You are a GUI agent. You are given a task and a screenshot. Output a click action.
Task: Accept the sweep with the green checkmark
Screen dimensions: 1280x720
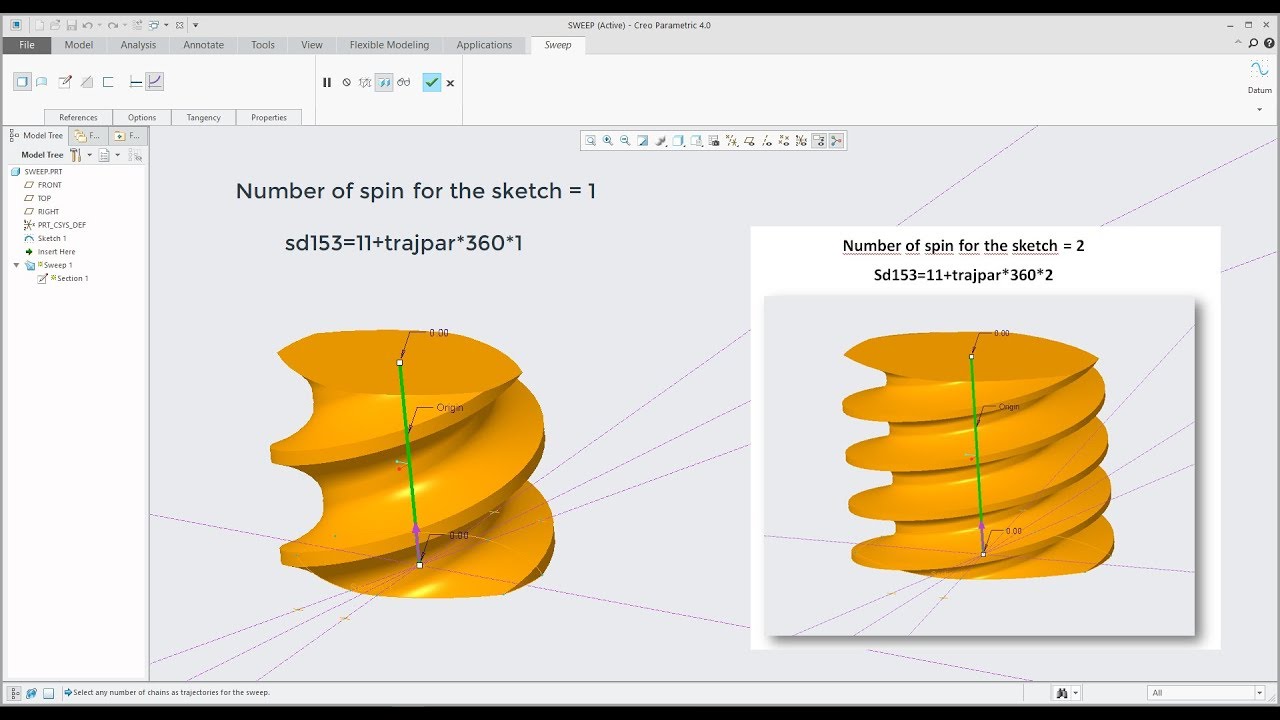coord(432,83)
